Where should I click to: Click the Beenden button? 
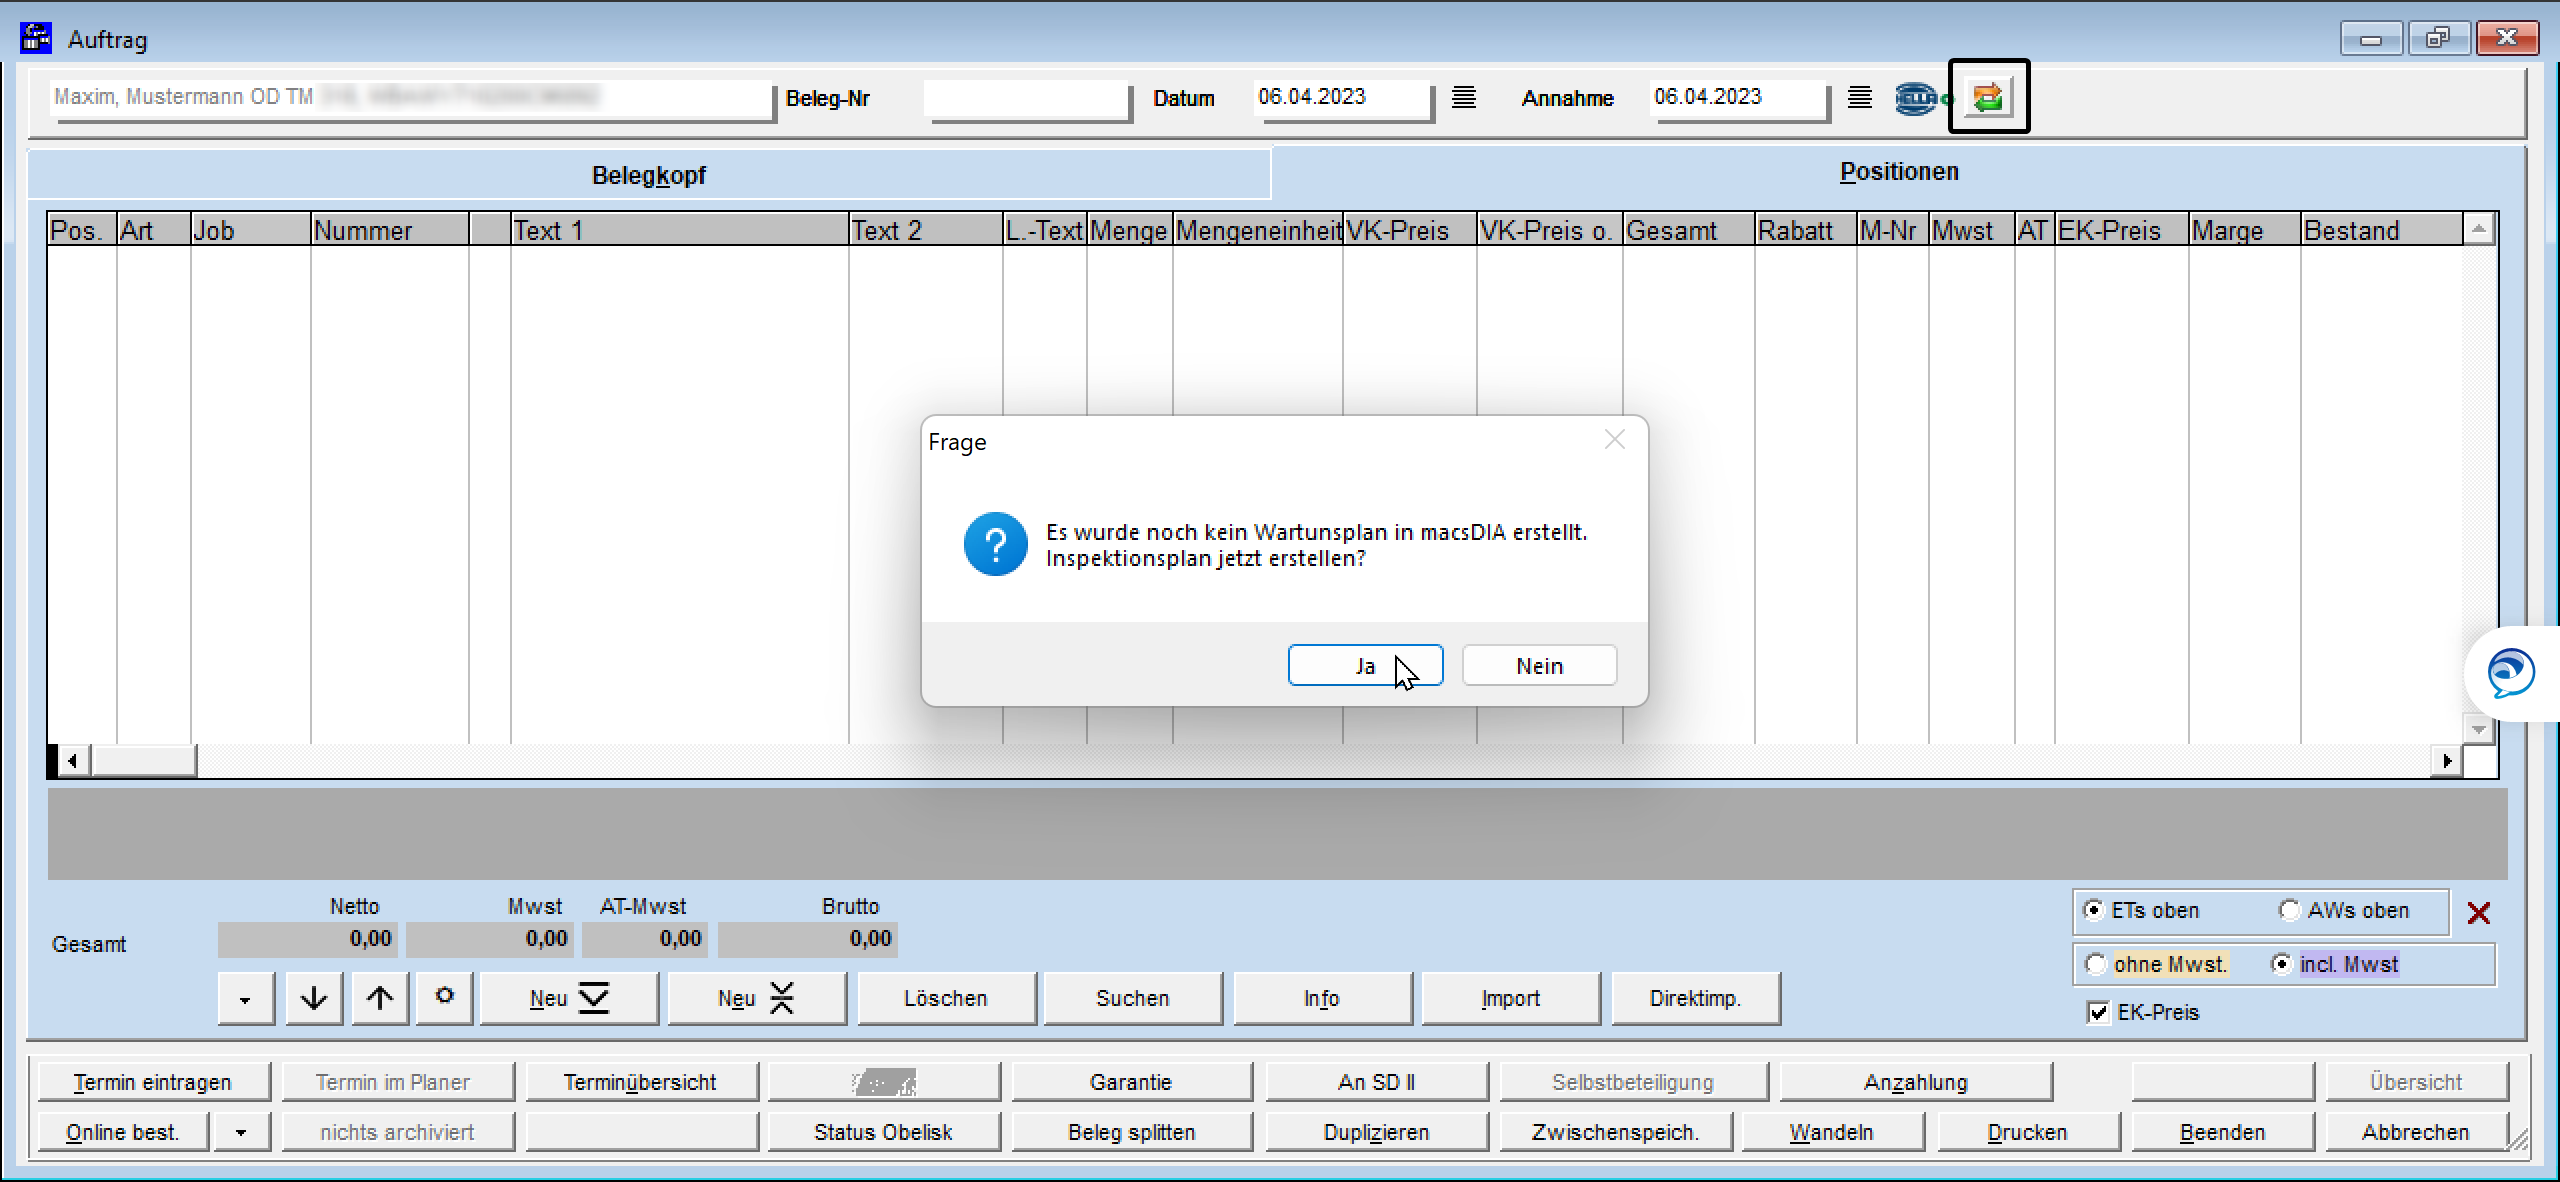point(2222,1132)
